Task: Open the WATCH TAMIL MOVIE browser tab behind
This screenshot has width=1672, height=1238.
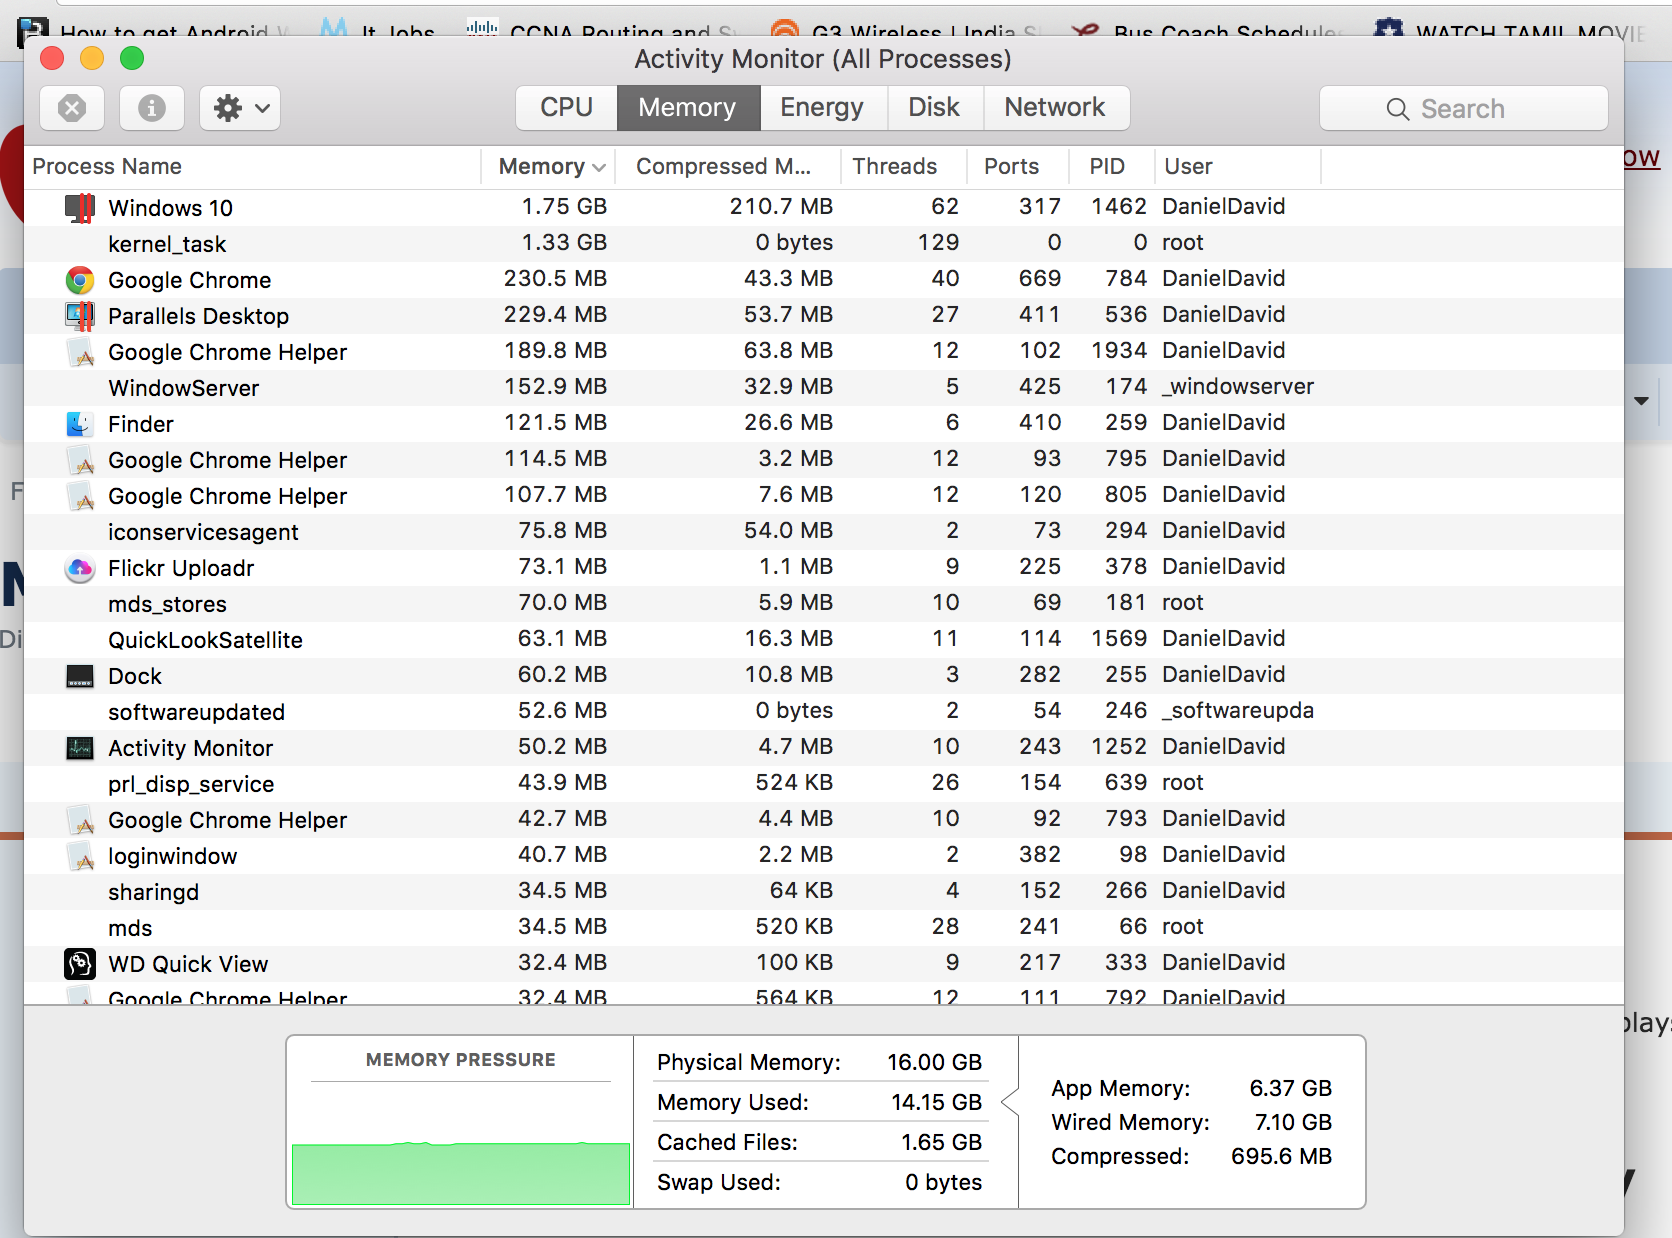Action: pyautogui.click(x=1512, y=30)
